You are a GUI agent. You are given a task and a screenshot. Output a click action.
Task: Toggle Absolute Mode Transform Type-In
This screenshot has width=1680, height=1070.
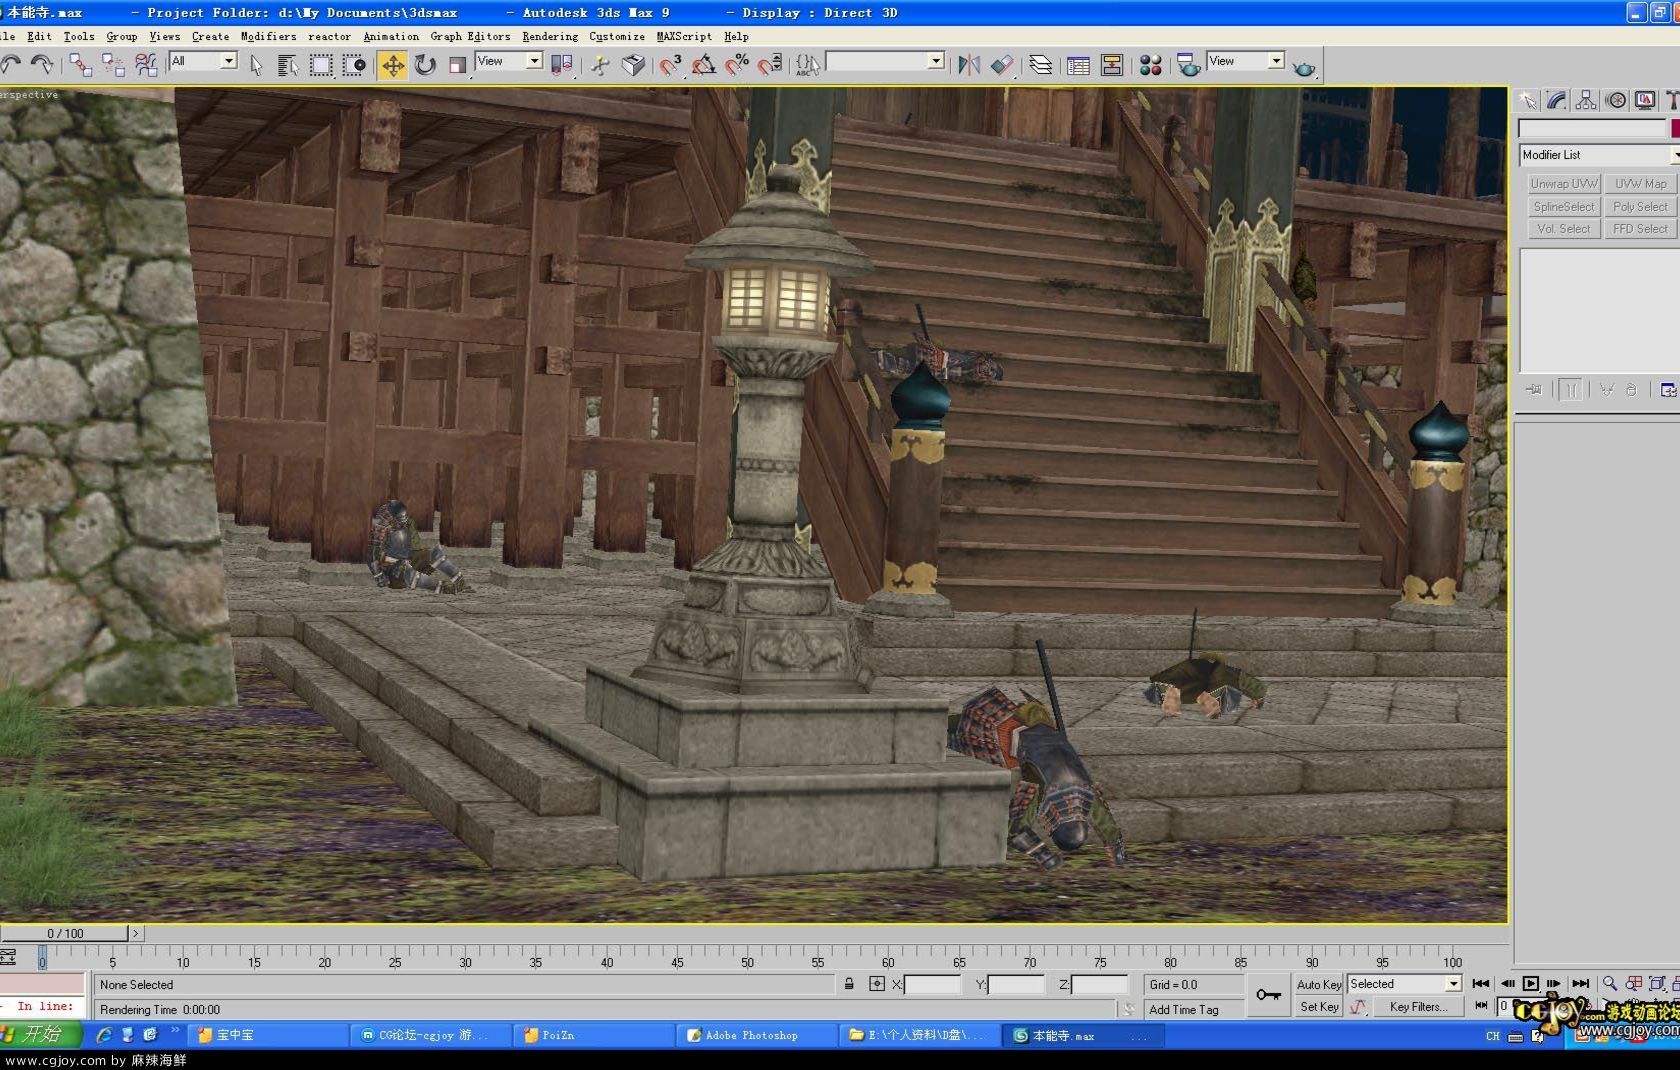click(x=877, y=984)
